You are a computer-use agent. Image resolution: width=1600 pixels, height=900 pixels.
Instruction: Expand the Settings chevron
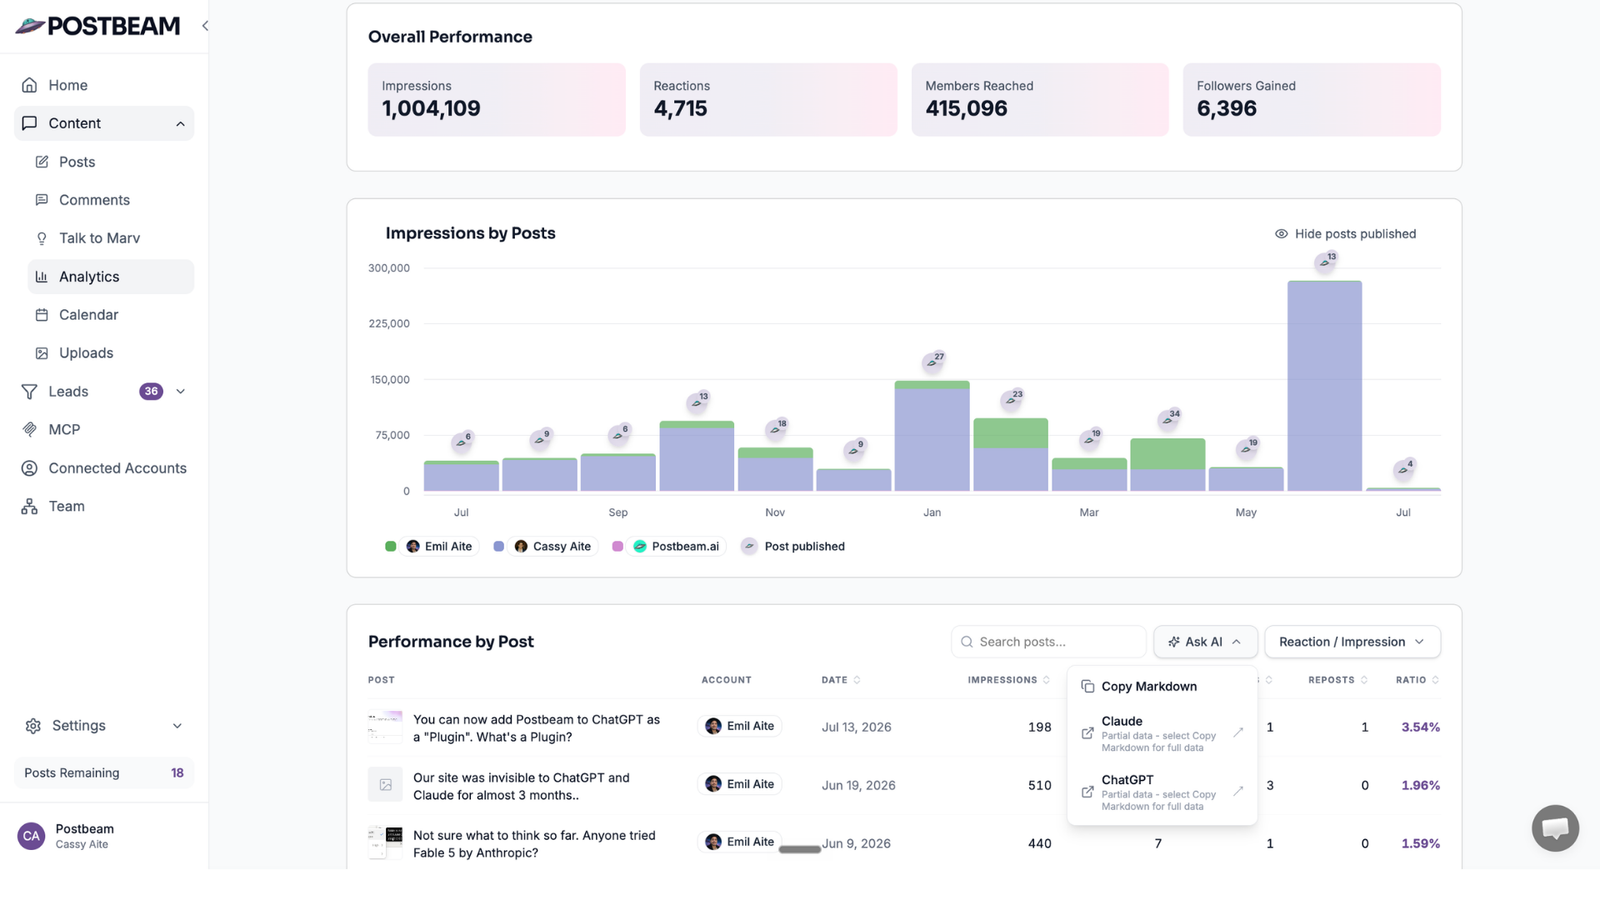click(x=177, y=726)
